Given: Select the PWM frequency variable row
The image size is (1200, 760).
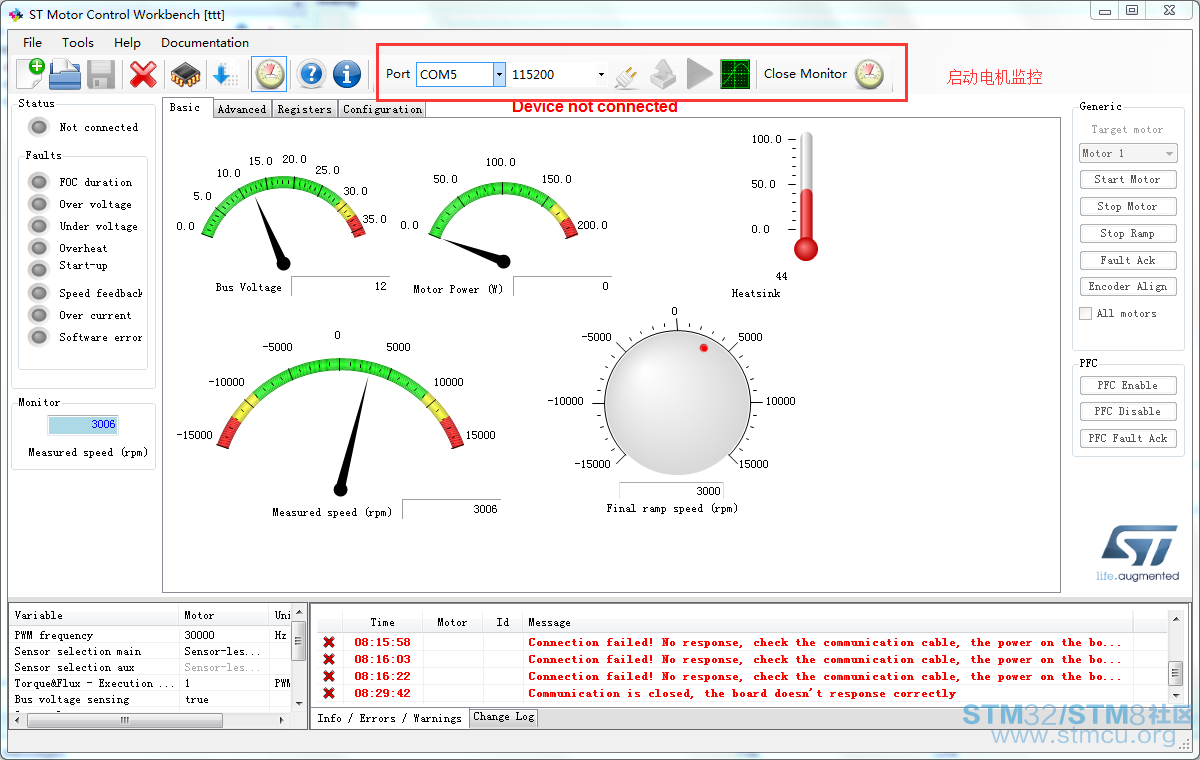Looking at the screenshot, I should pos(150,635).
